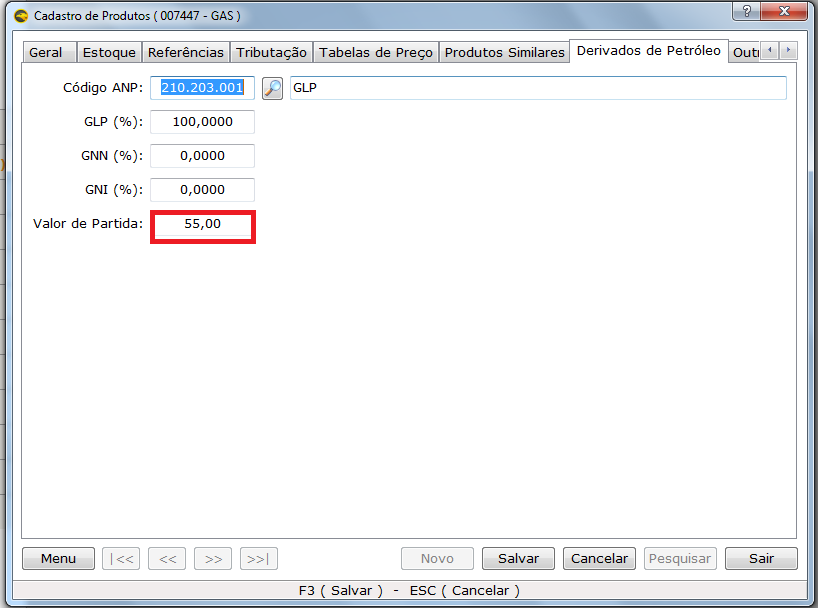The height and width of the screenshot is (608, 818).
Task: Jump to last record with >>| button
Action: click(259, 559)
